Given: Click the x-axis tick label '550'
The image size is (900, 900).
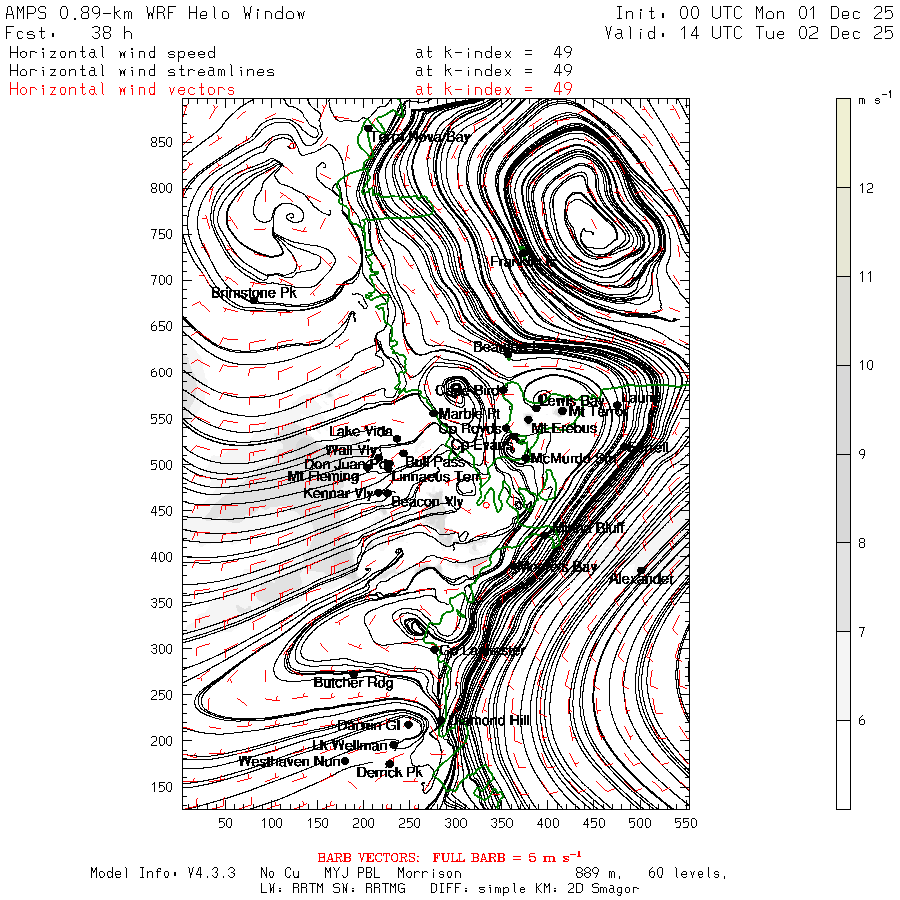Looking at the screenshot, I should (686, 823).
